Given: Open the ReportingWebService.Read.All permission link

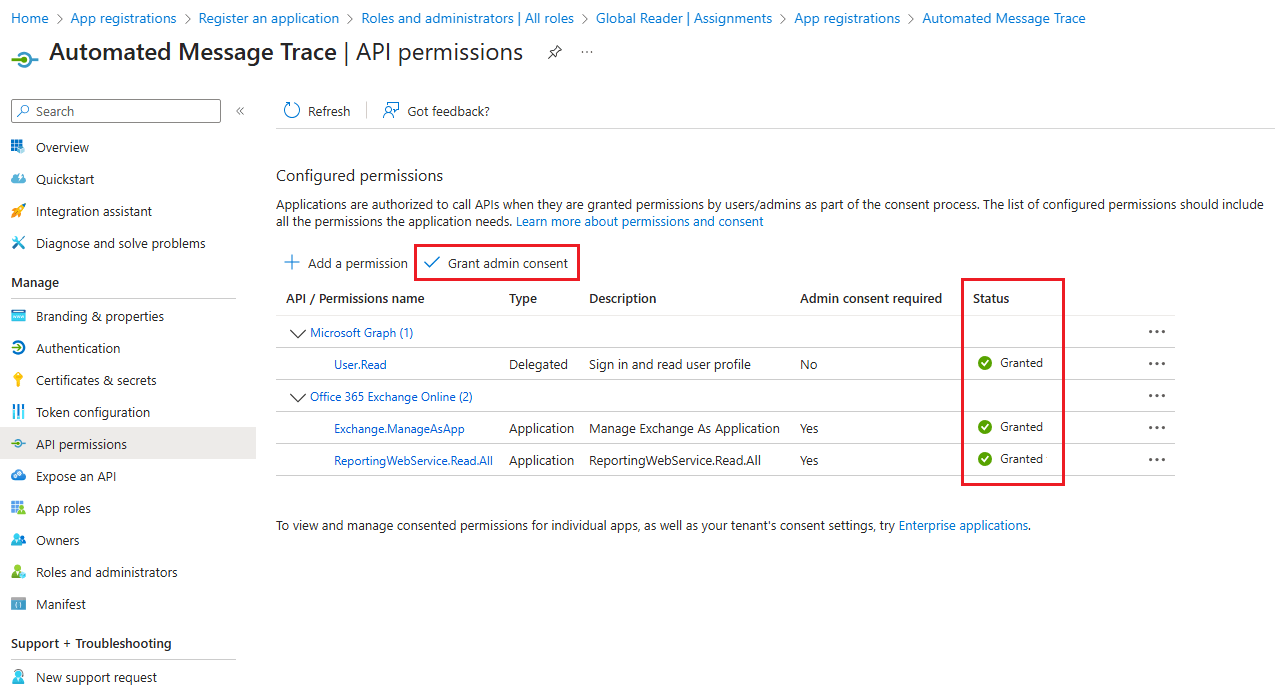Looking at the screenshot, I should tap(413, 460).
